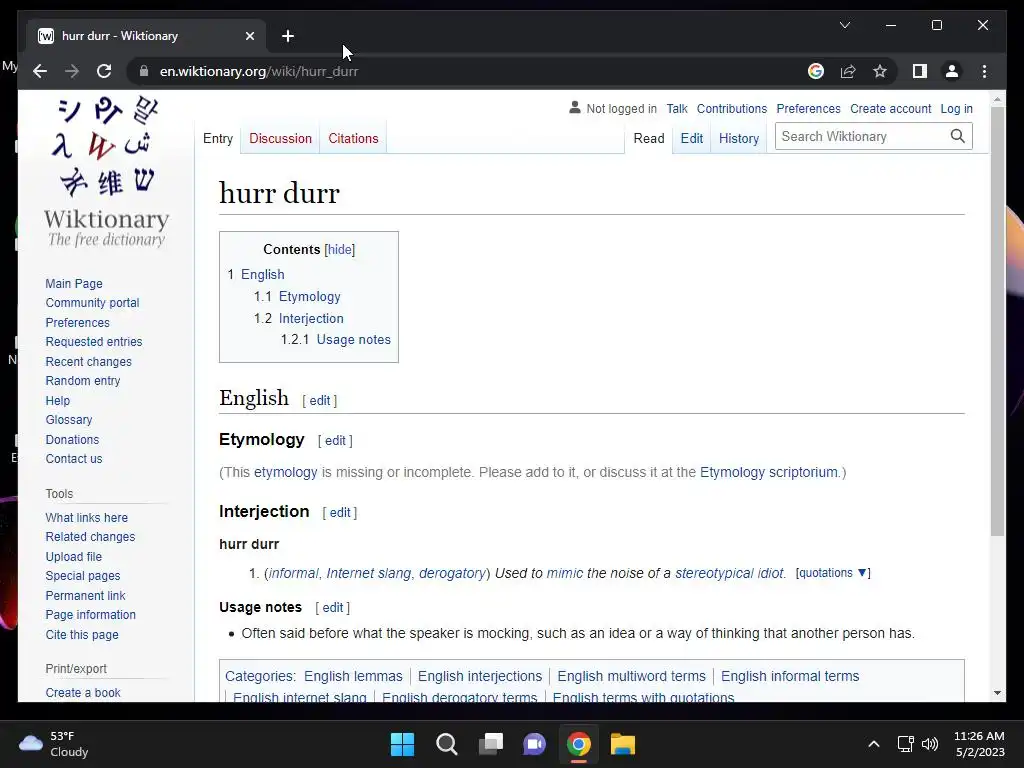1024x768 pixels.
Task: Open Etymology scriptorium link
Action: tap(769, 472)
